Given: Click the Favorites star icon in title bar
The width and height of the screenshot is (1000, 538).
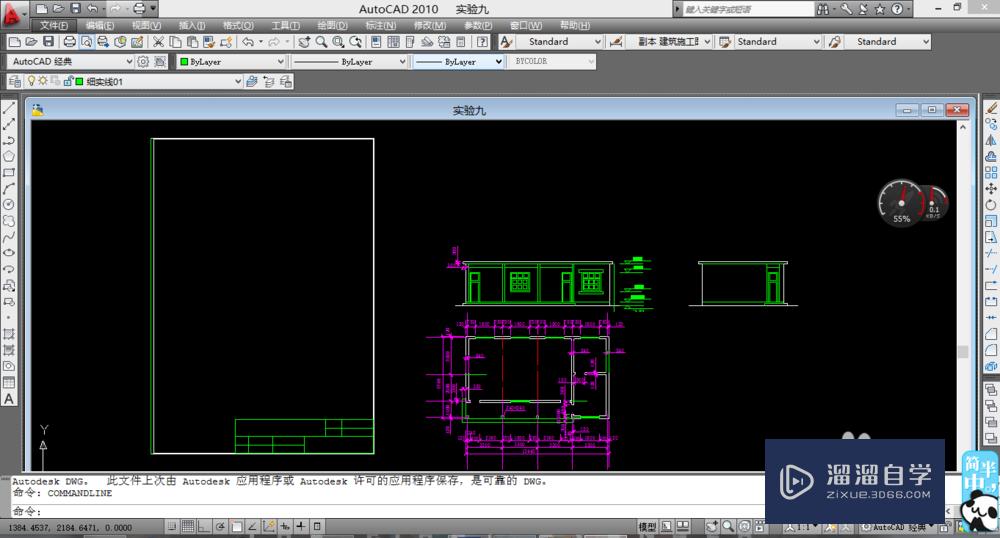Looking at the screenshot, I should [x=880, y=9].
